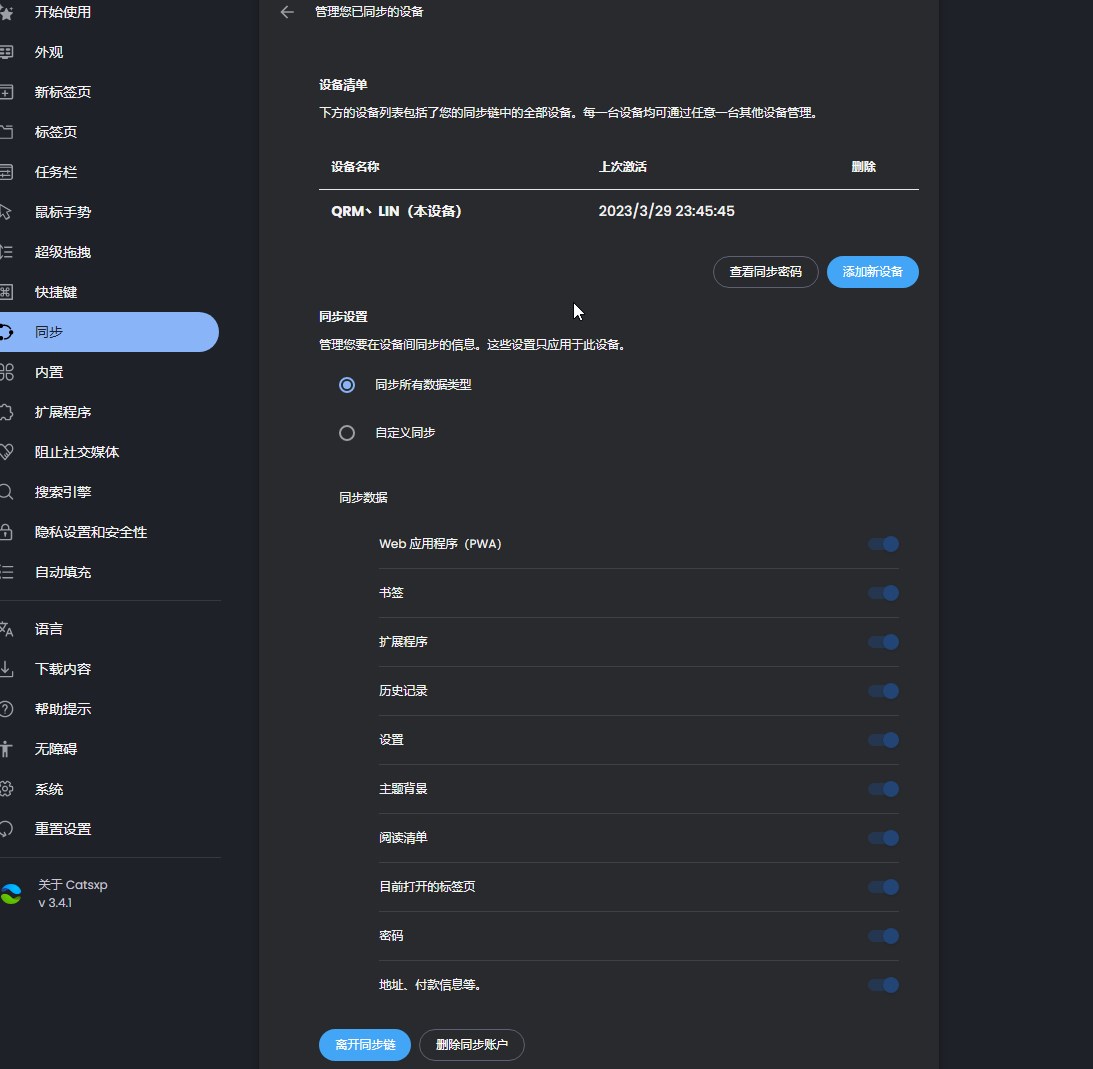Select the 自定义同步 radio option
The width and height of the screenshot is (1093, 1069).
[x=347, y=433]
